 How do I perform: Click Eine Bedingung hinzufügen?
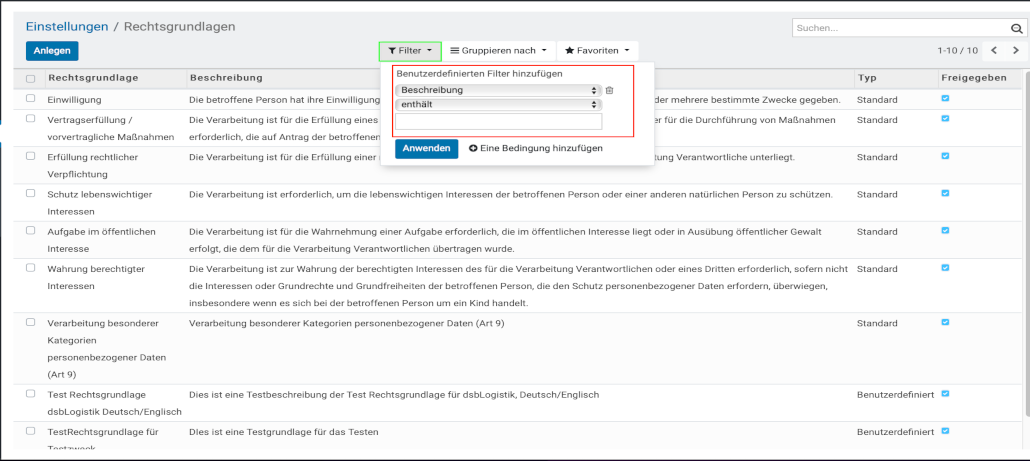pyautogui.click(x=536, y=148)
